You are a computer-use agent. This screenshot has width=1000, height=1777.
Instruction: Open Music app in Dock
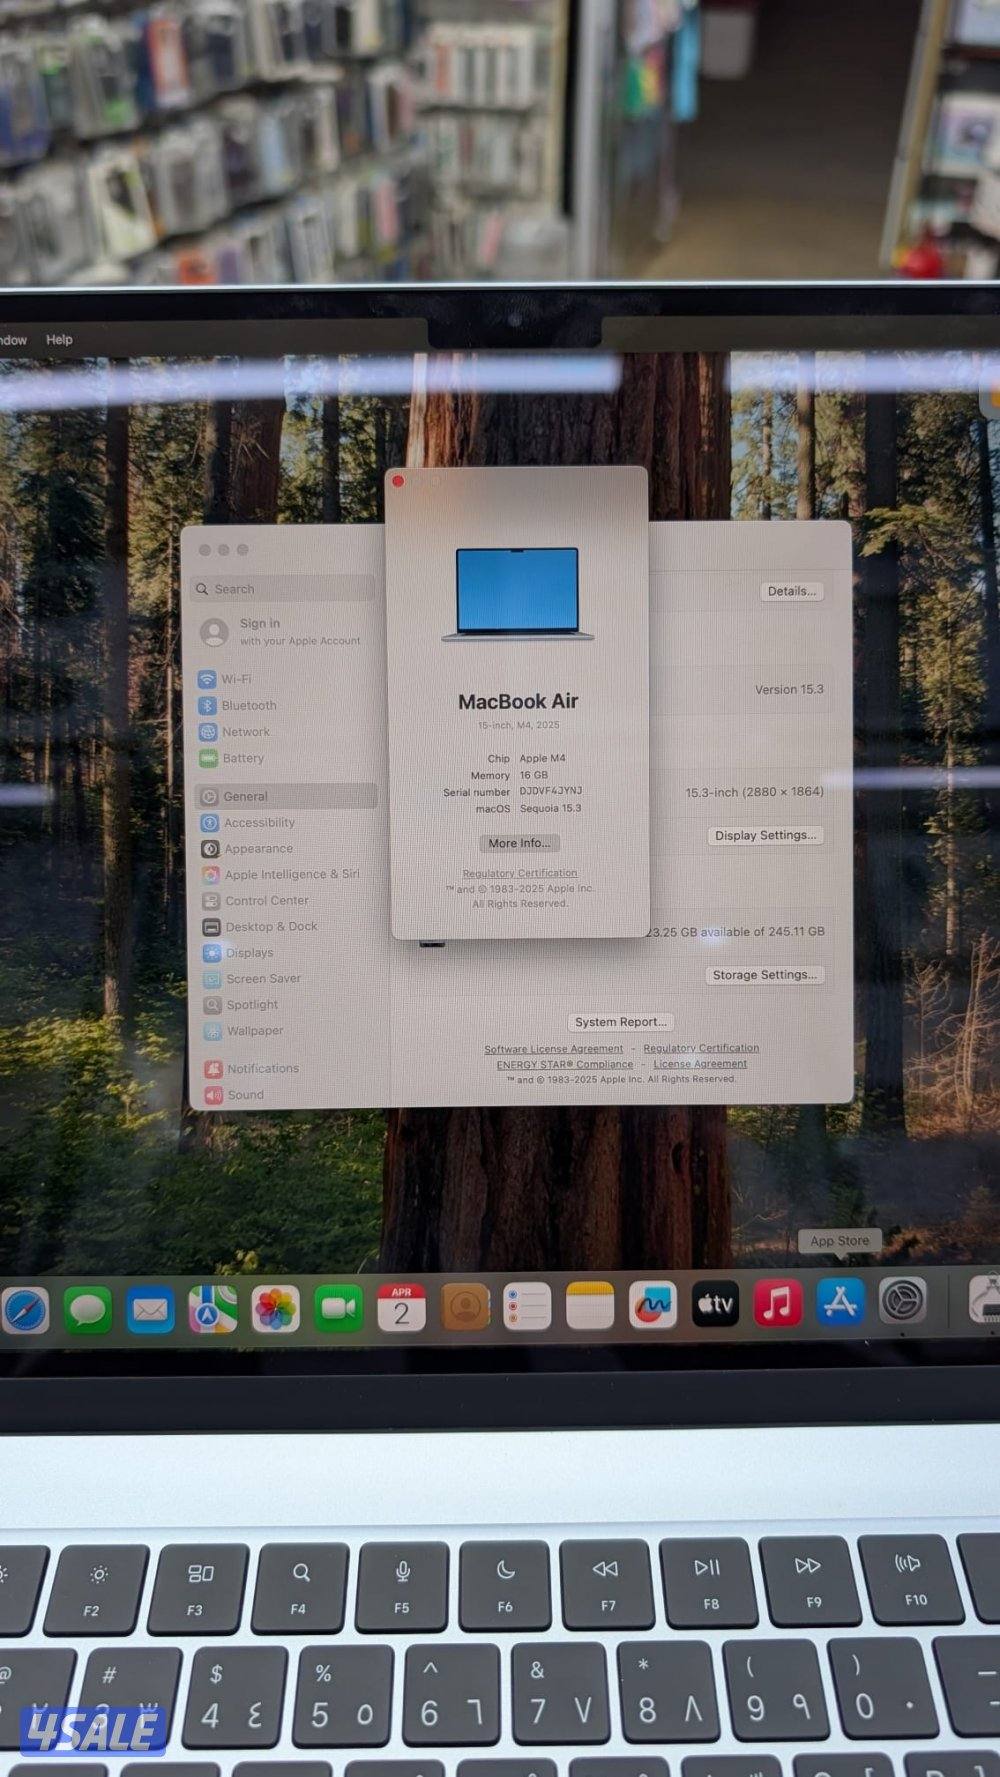(x=778, y=1303)
